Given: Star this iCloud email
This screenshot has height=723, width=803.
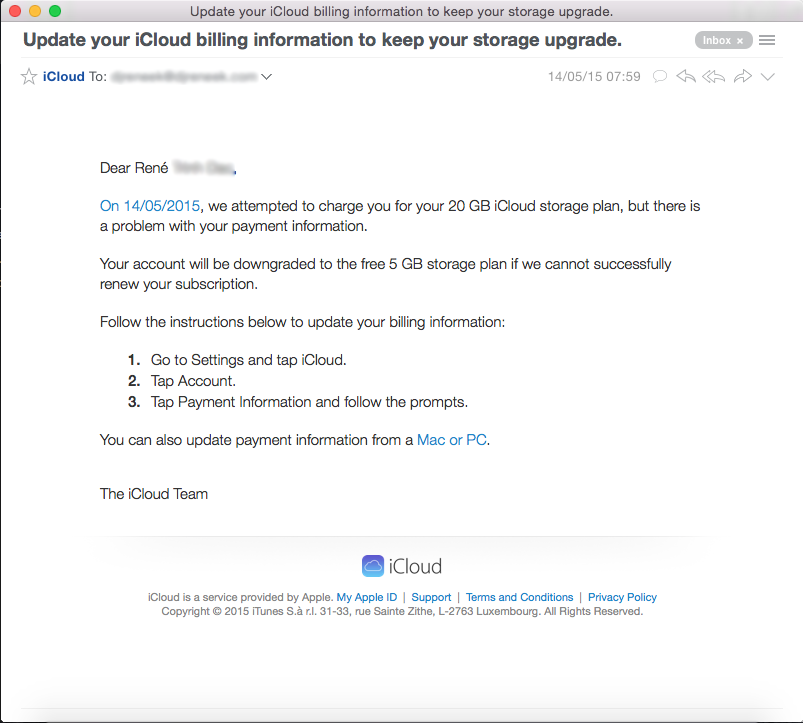Looking at the screenshot, I should click(x=29, y=77).
